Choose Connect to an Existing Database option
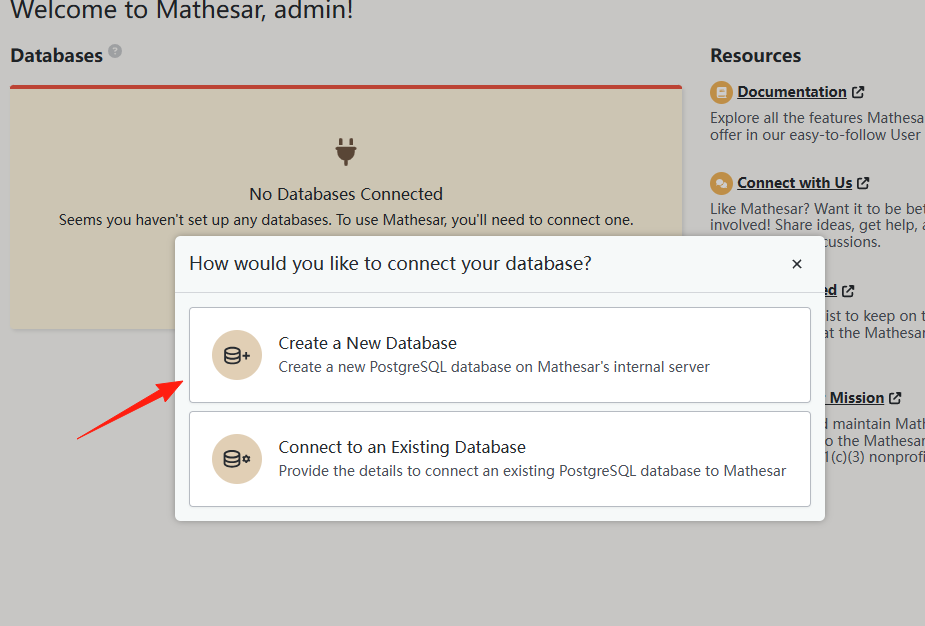This screenshot has height=626, width=925. pos(500,459)
